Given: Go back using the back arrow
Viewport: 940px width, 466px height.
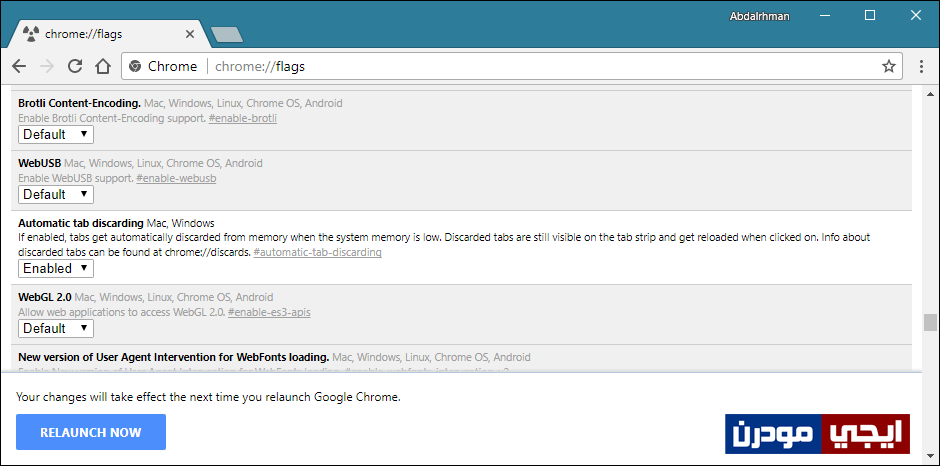Looking at the screenshot, I should (19, 66).
